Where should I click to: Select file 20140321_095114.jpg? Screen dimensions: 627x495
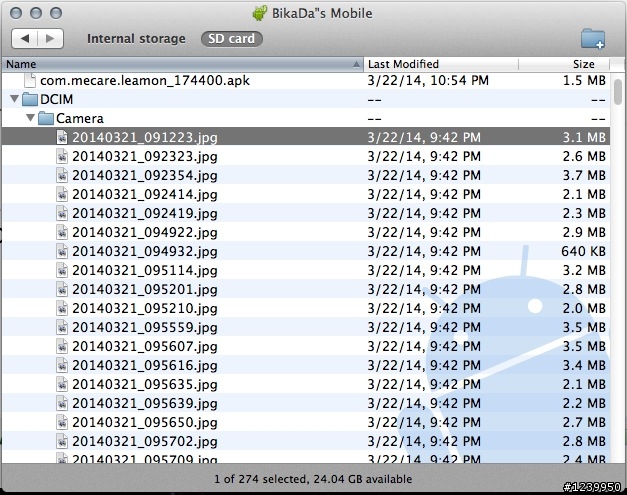click(306, 271)
